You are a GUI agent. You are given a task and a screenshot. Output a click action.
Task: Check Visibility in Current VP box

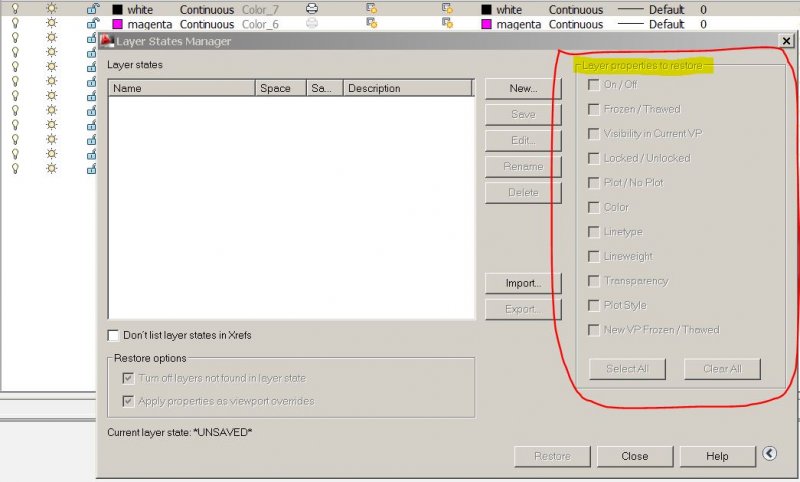tap(593, 134)
